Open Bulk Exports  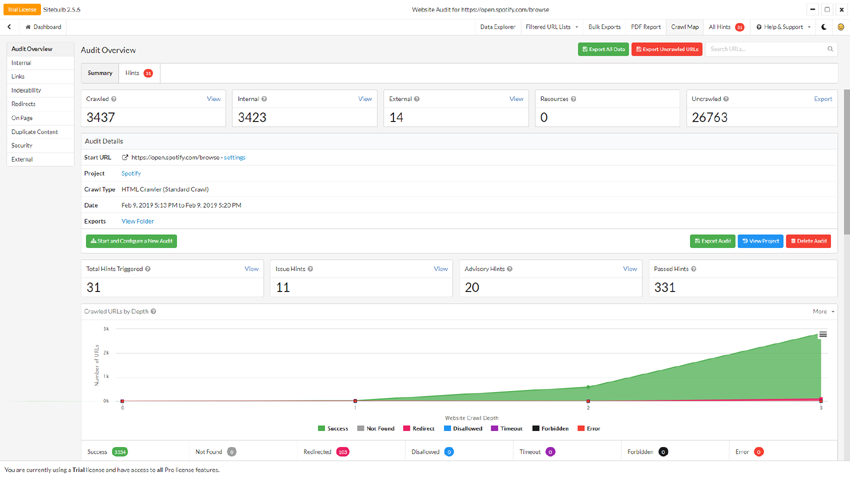(x=604, y=27)
